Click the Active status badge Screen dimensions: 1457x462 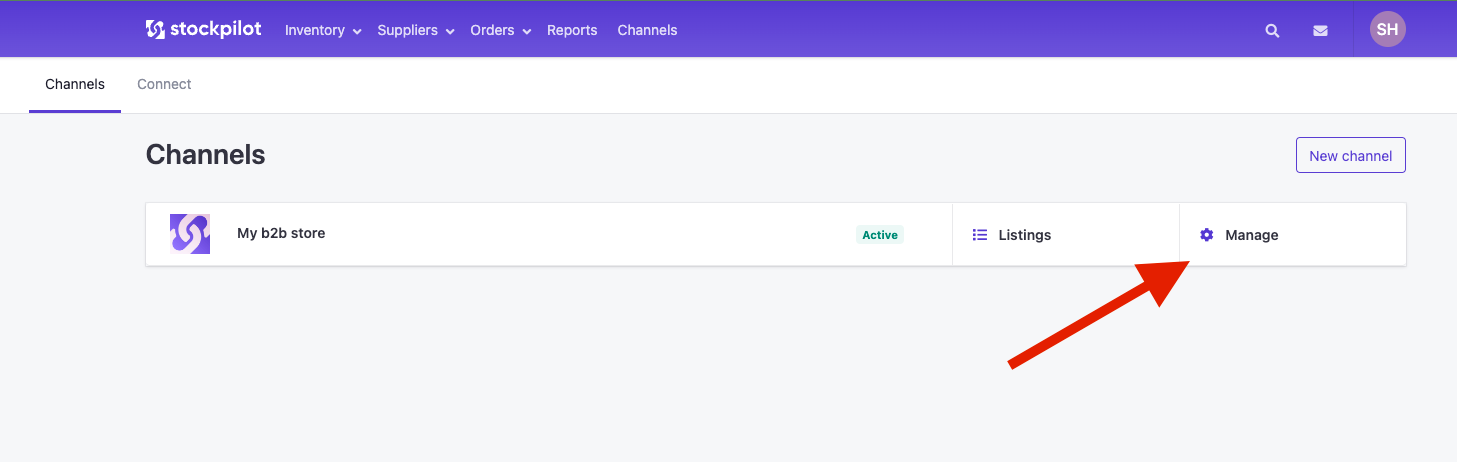coord(880,235)
